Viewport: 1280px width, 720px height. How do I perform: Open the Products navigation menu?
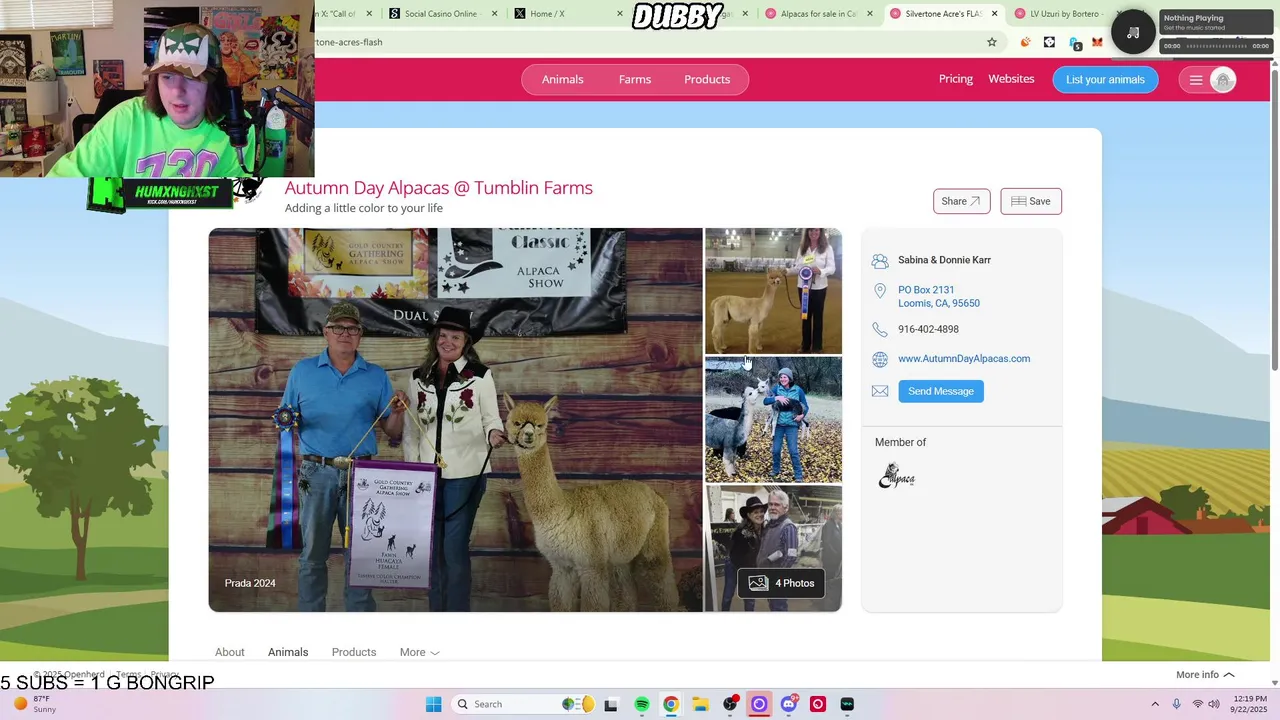point(707,79)
